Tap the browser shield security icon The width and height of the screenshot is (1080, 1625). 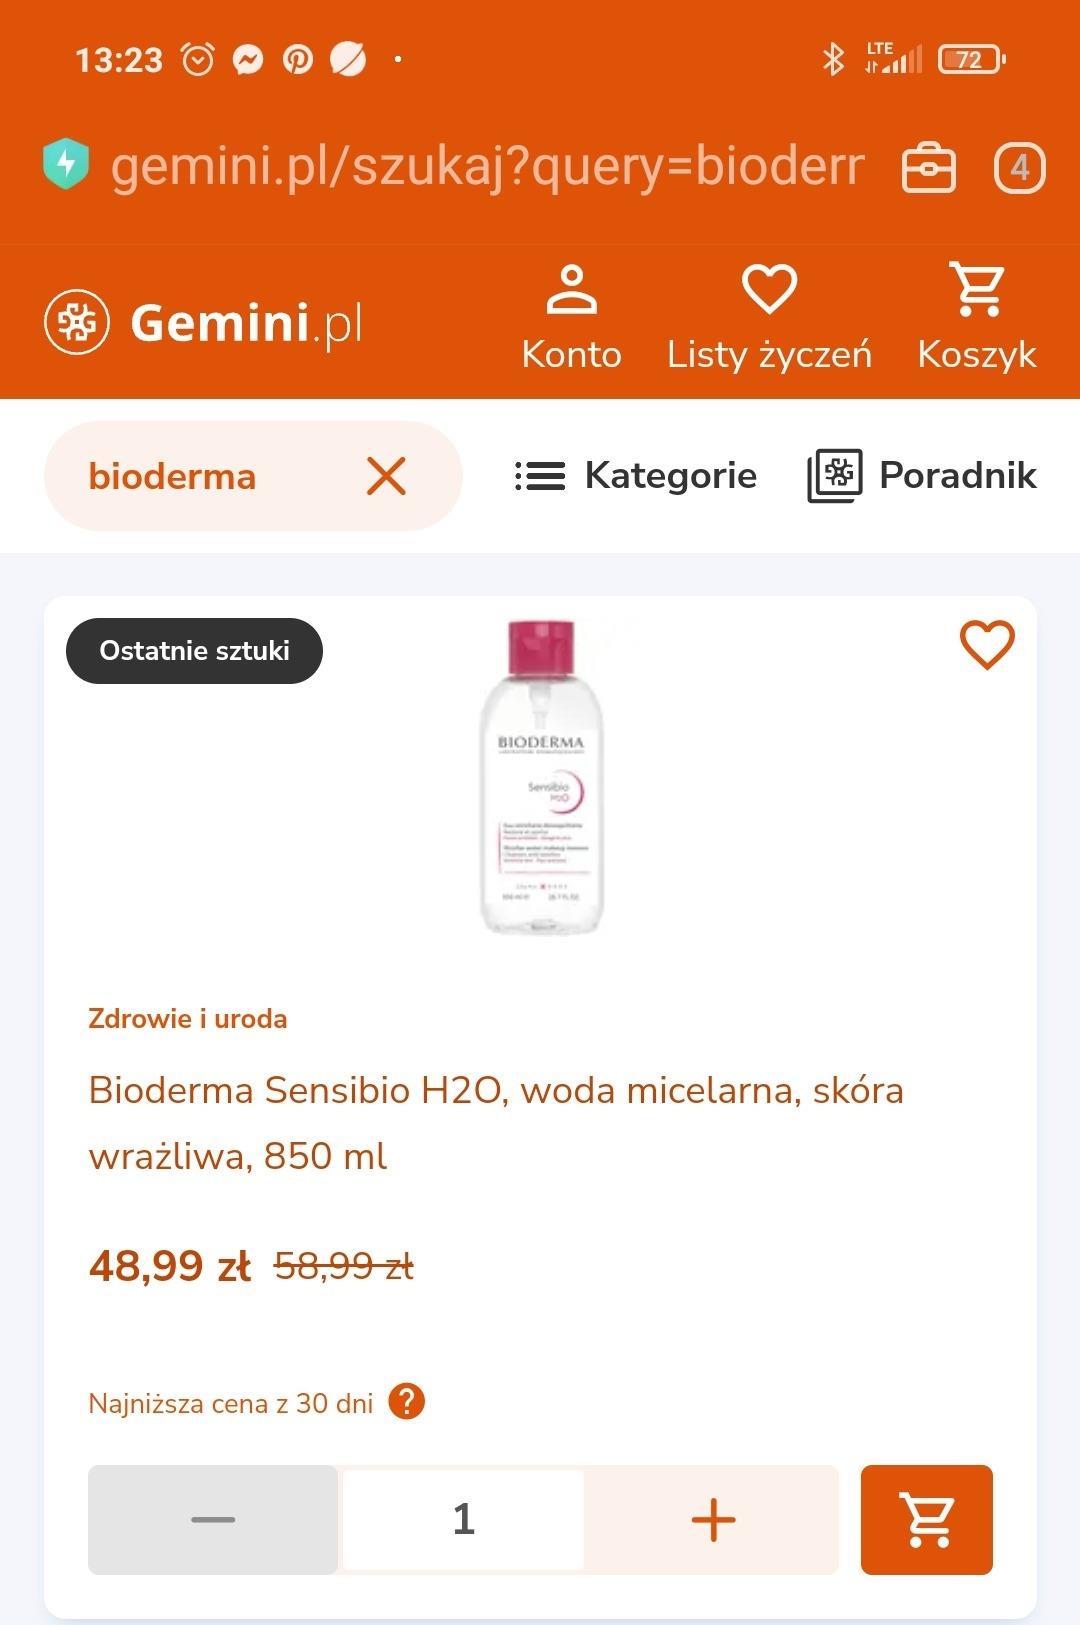[67, 165]
